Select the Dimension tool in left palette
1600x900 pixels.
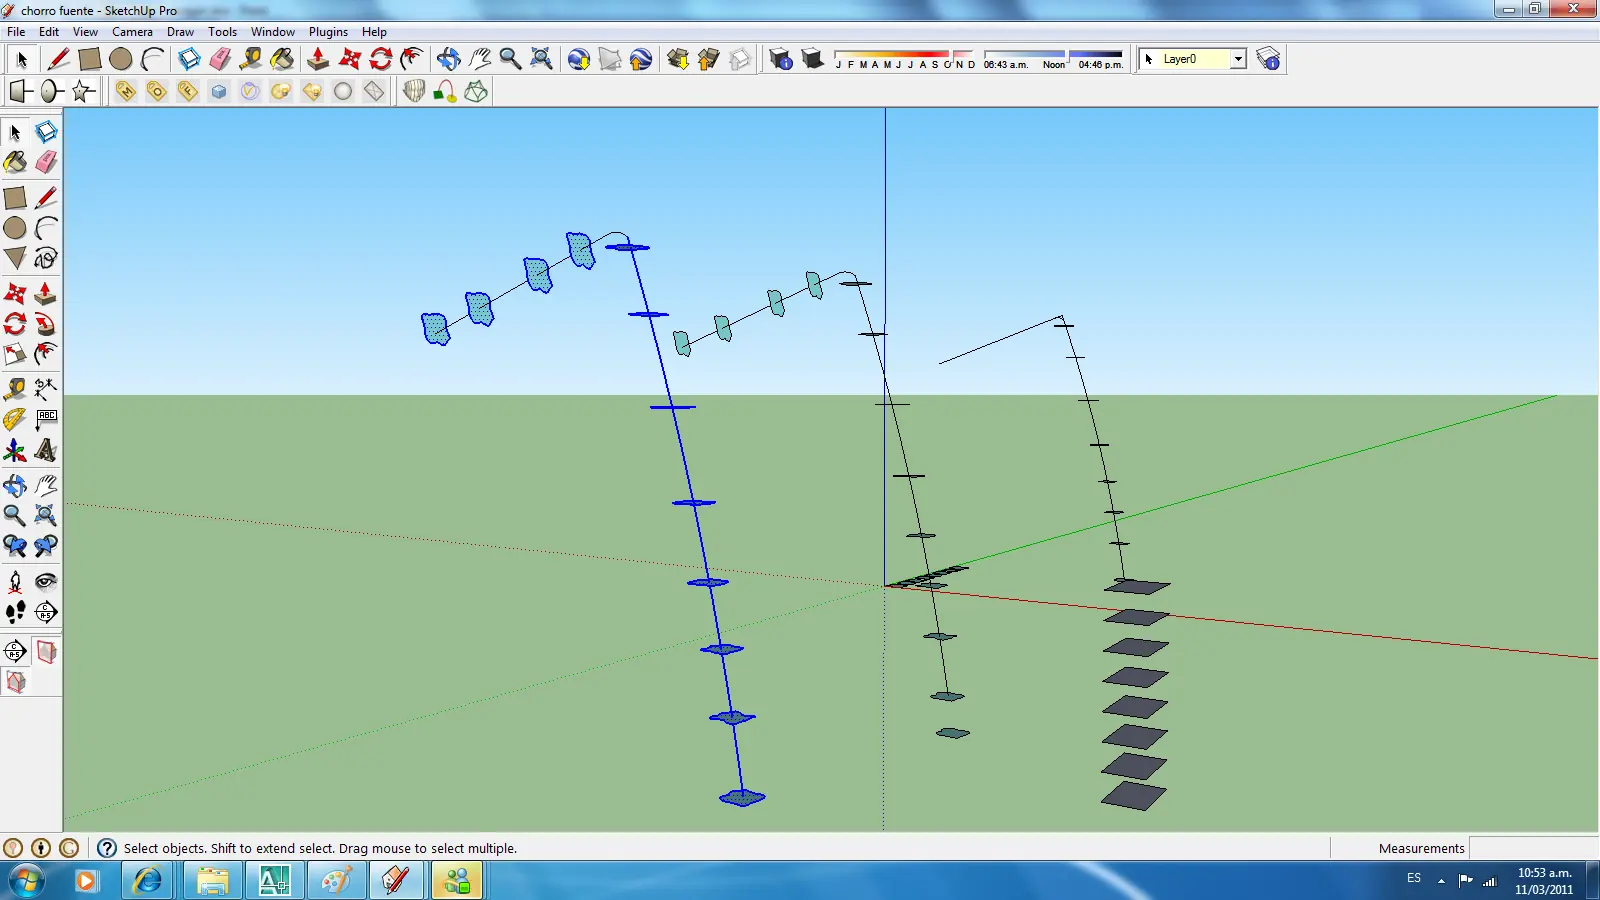46,388
